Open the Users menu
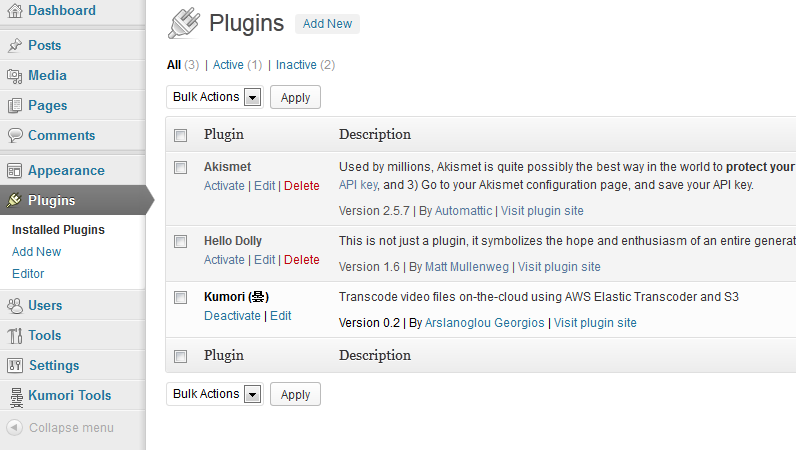The width and height of the screenshot is (796, 450). click(45, 305)
